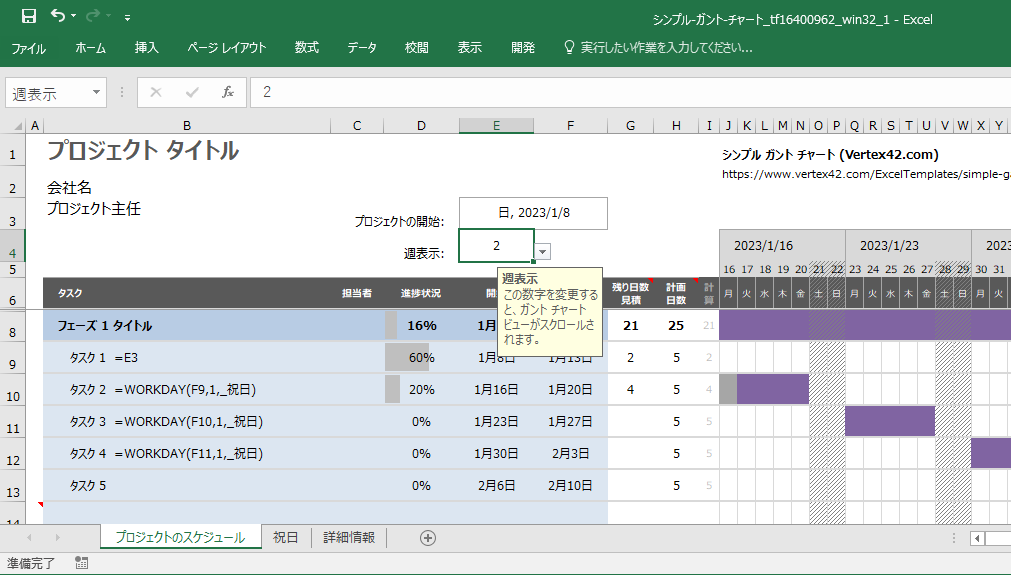Click the formula bar containing 2

coord(631,93)
